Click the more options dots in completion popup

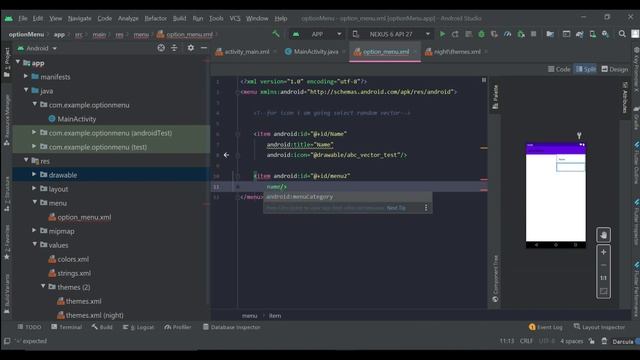click(426, 208)
